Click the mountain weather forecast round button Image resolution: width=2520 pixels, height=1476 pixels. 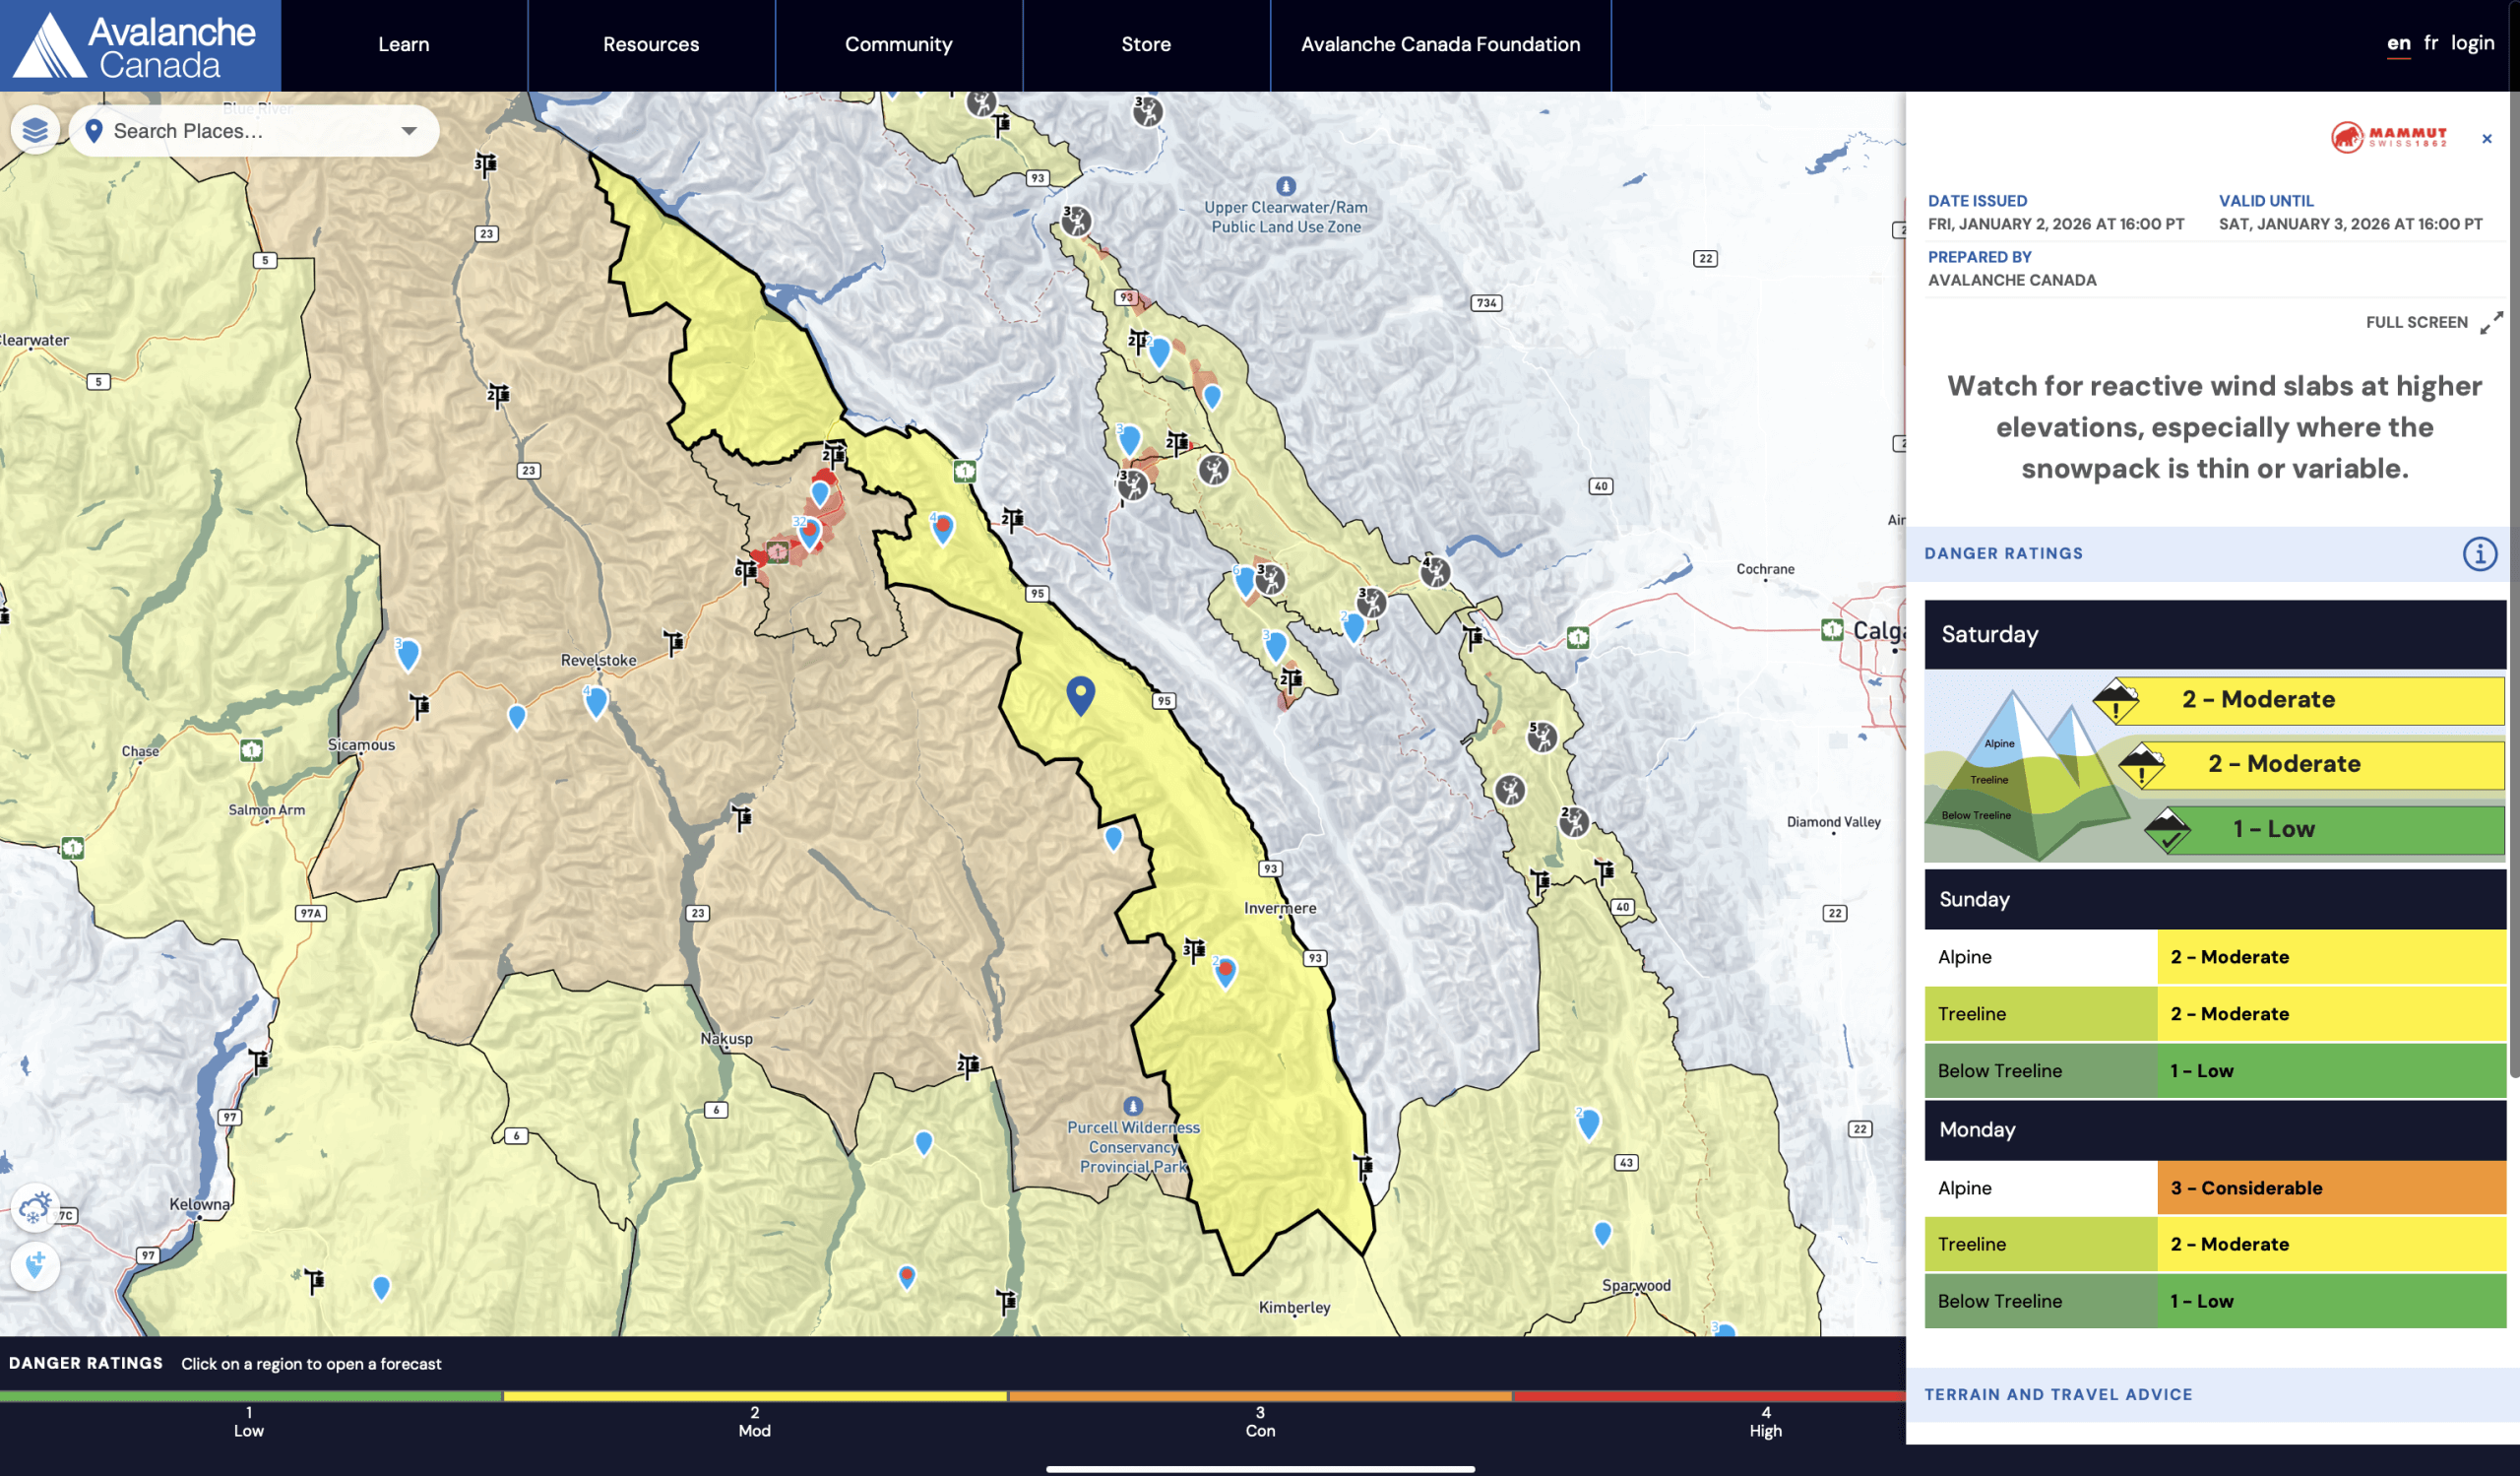[x=35, y=1208]
